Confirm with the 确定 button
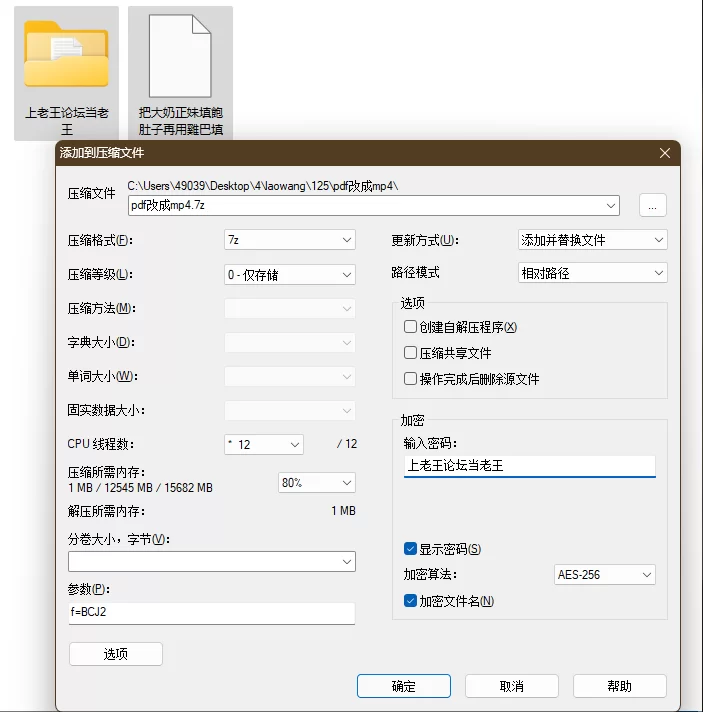This screenshot has width=703, height=712. click(404, 686)
